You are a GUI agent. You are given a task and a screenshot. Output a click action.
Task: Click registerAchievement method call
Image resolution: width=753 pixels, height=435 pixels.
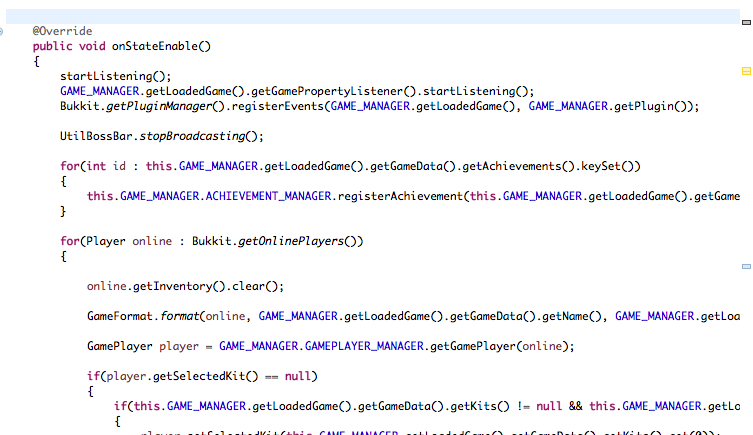(401, 196)
